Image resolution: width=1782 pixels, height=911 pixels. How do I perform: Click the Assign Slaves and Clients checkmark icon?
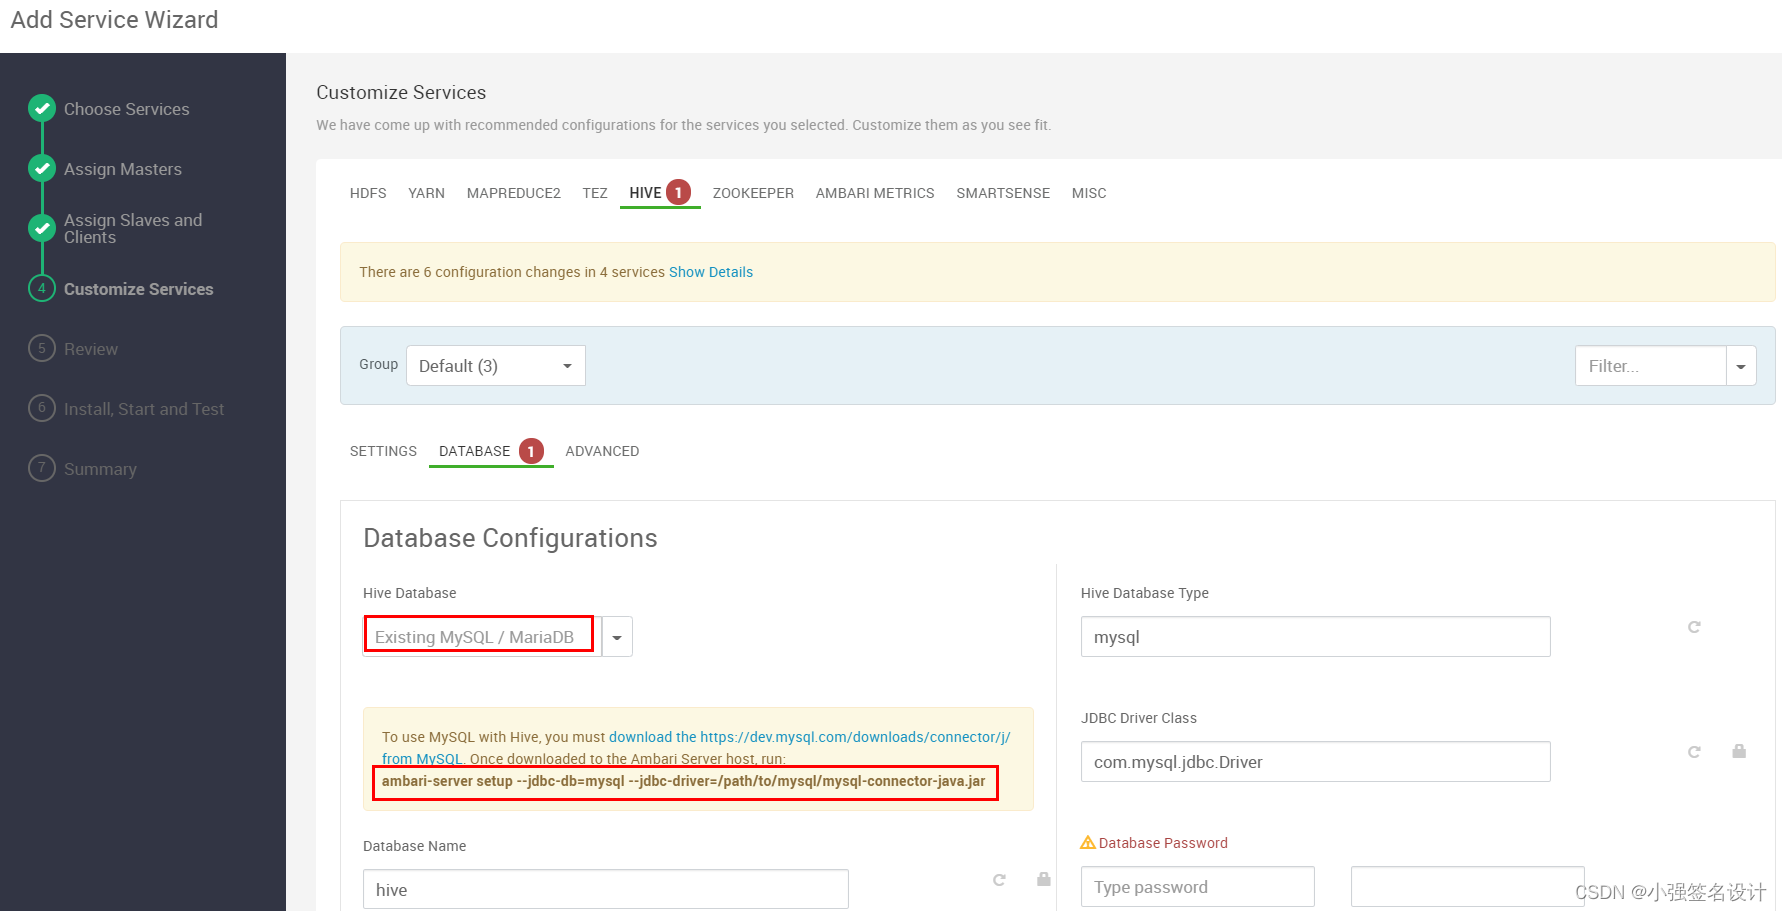(x=42, y=228)
